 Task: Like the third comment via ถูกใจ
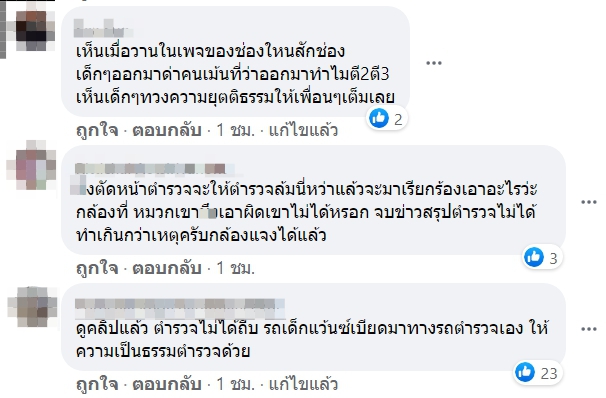click(97, 384)
